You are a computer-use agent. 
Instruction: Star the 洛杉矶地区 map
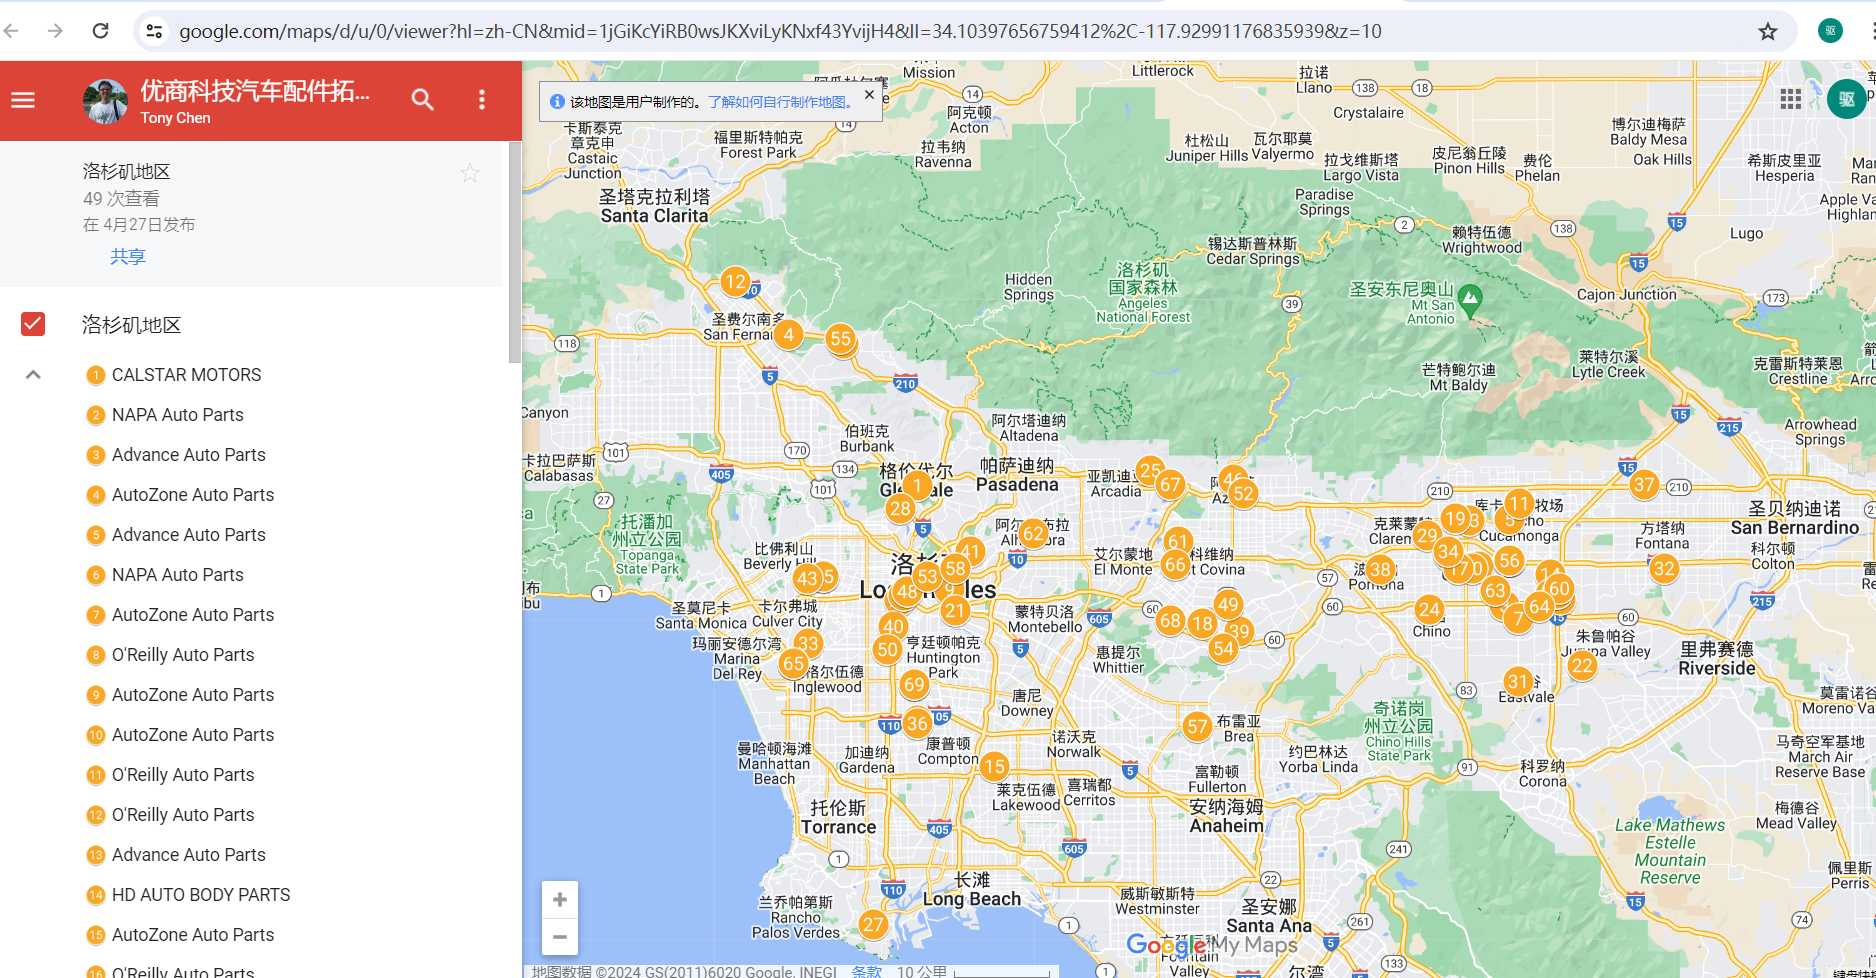click(469, 173)
